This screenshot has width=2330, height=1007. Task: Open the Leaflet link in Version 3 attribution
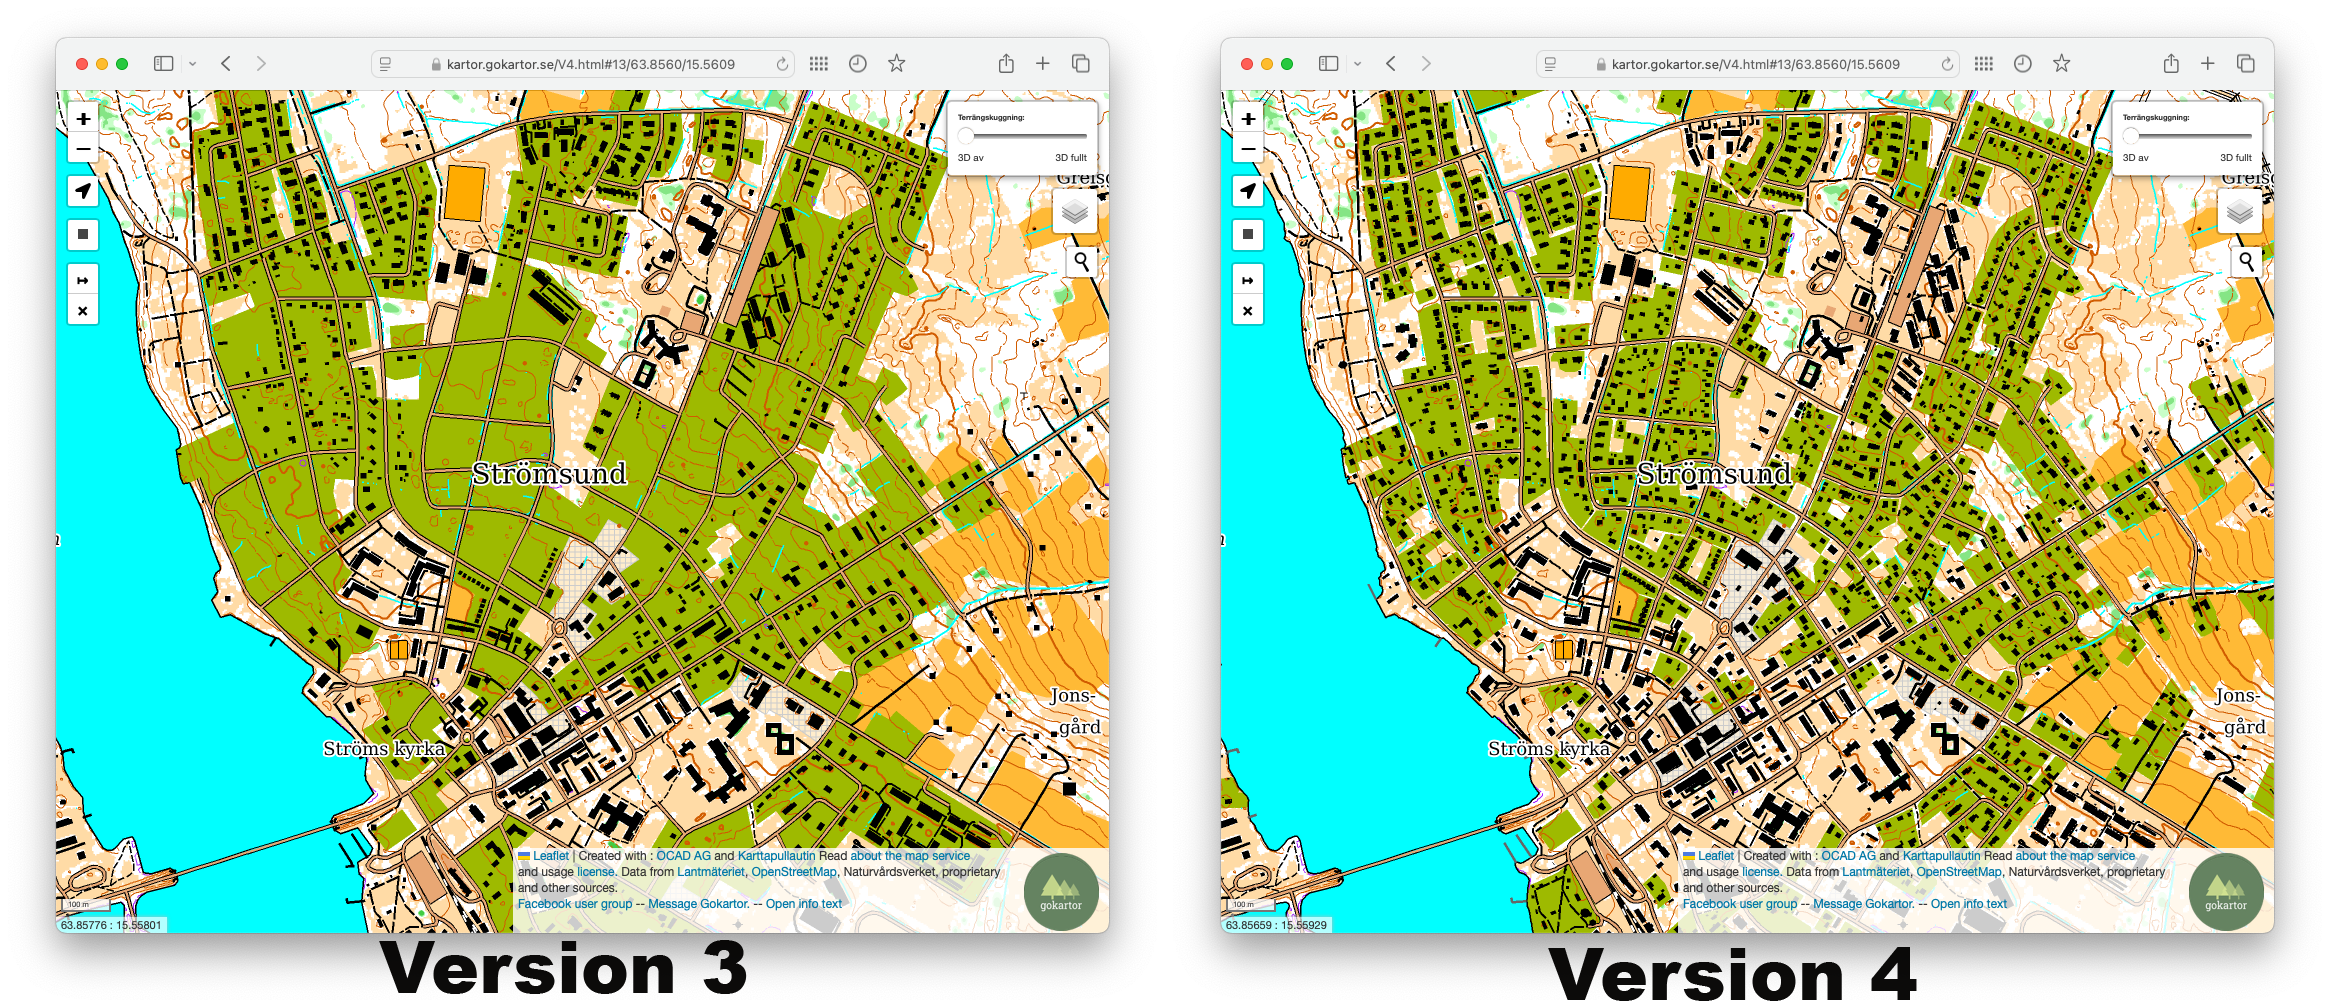pos(550,856)
